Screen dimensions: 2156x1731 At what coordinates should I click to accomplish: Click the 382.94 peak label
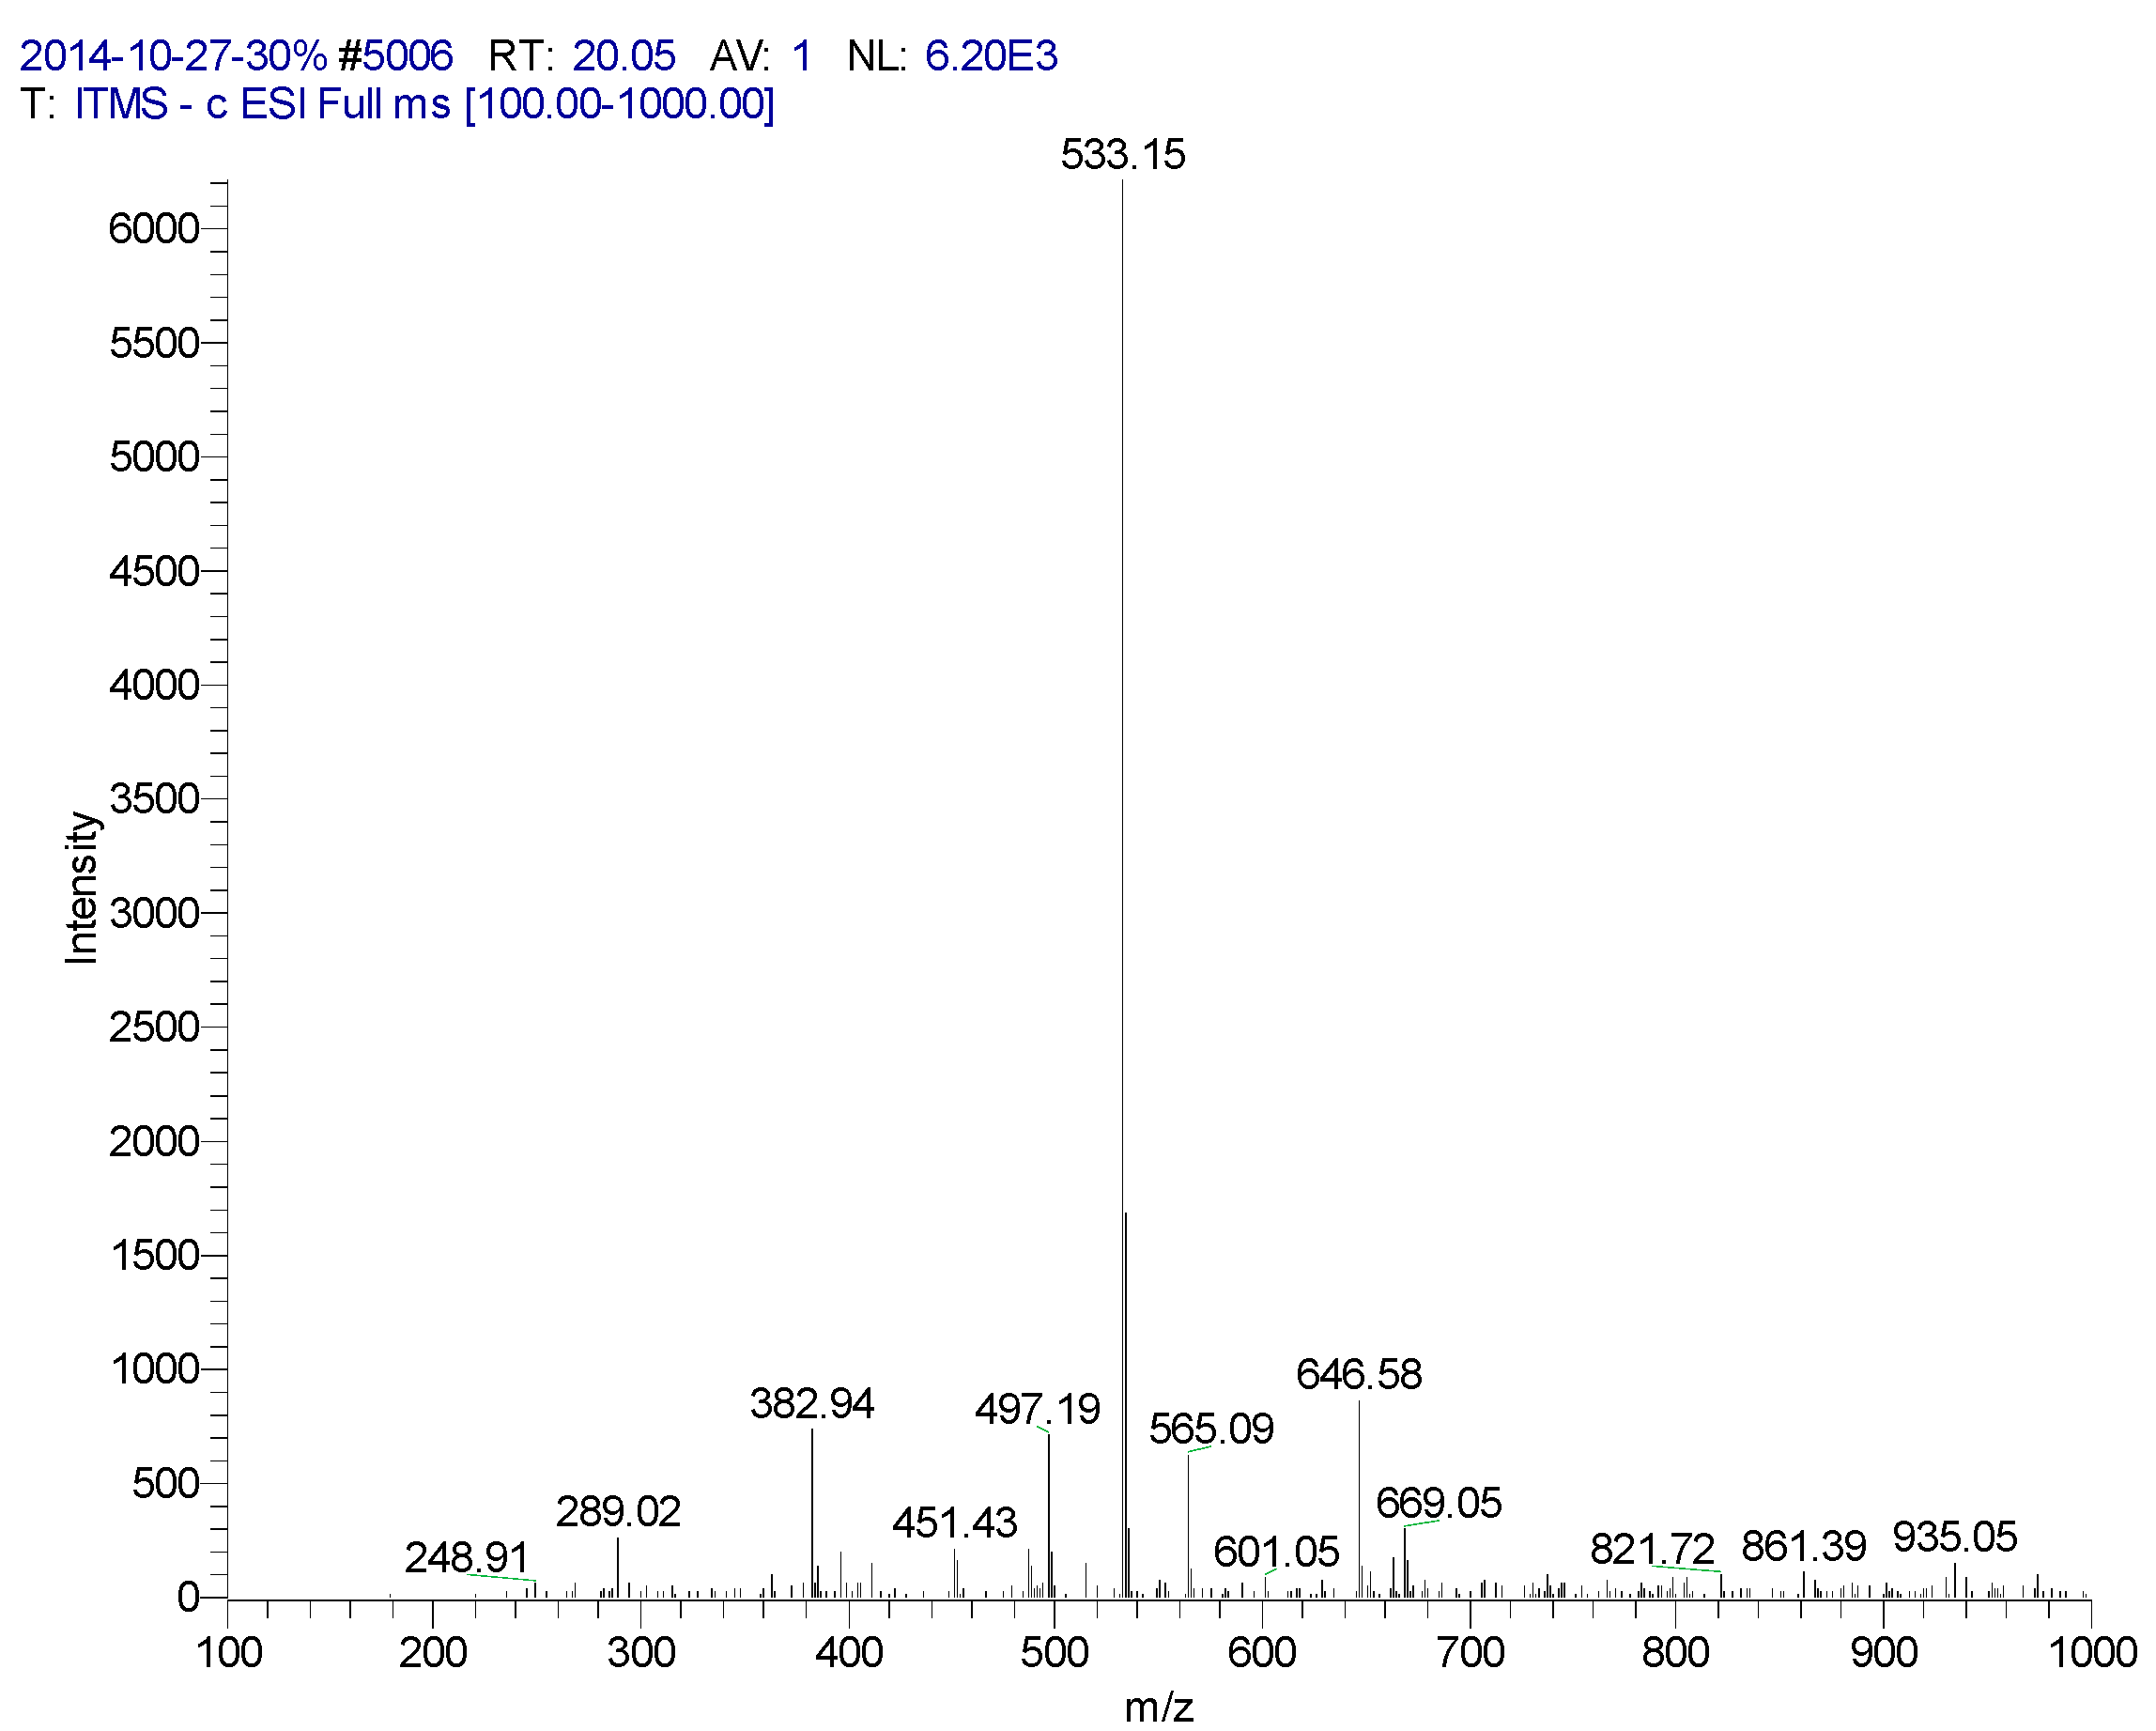[811, 1404]
